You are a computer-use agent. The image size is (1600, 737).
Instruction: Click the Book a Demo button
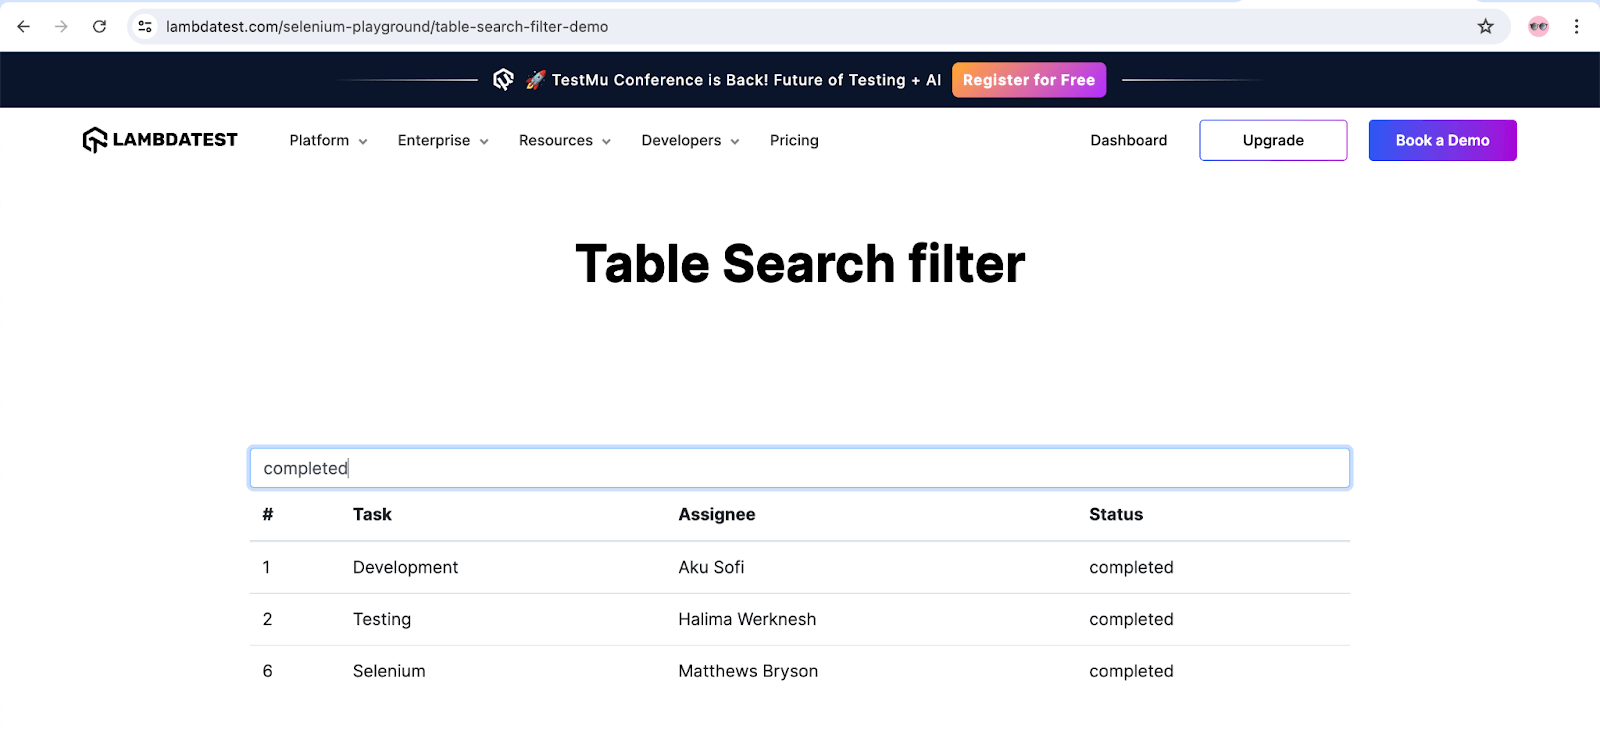pyautogui.click(x=1442, y=141)
